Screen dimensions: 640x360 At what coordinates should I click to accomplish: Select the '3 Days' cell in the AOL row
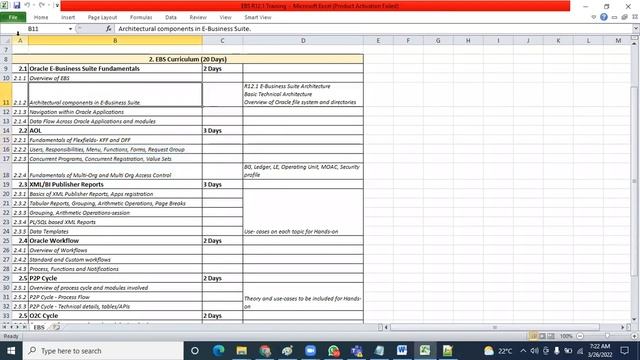222,131
